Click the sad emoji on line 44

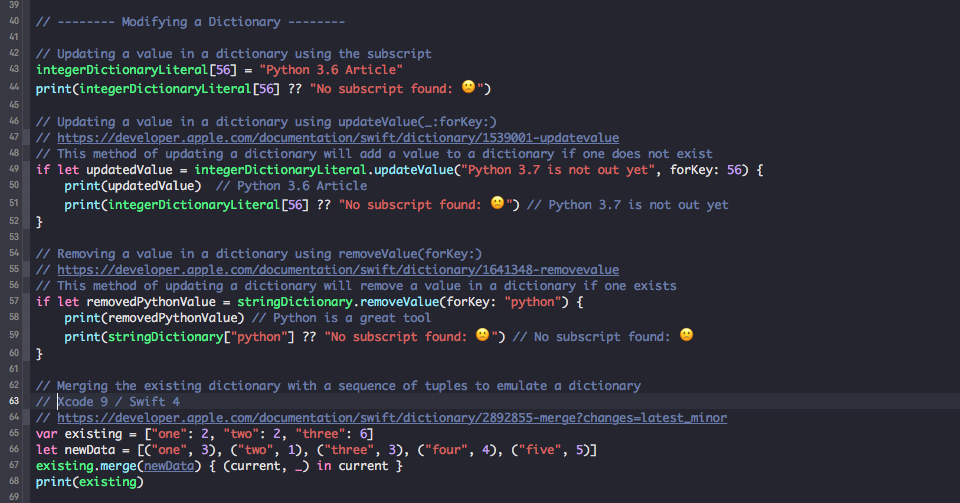[468, 87]
